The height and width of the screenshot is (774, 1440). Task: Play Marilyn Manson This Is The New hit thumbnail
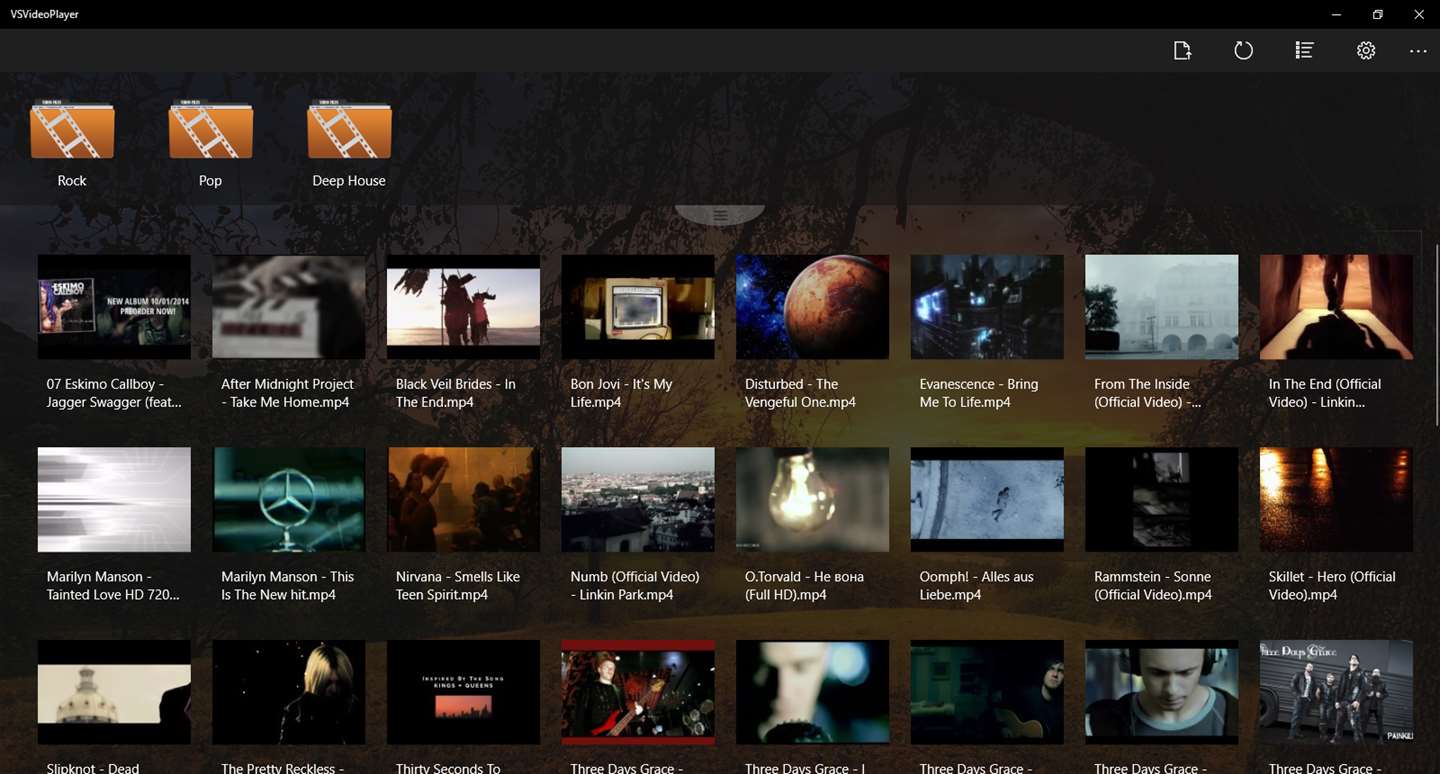[x=289, y=500]
